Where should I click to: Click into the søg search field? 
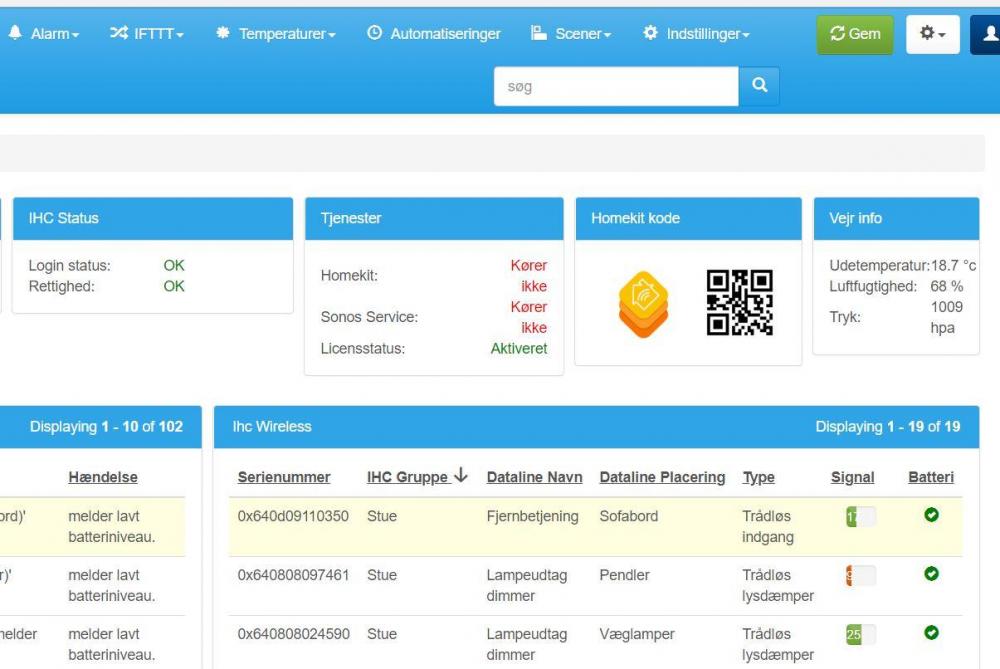616,87
